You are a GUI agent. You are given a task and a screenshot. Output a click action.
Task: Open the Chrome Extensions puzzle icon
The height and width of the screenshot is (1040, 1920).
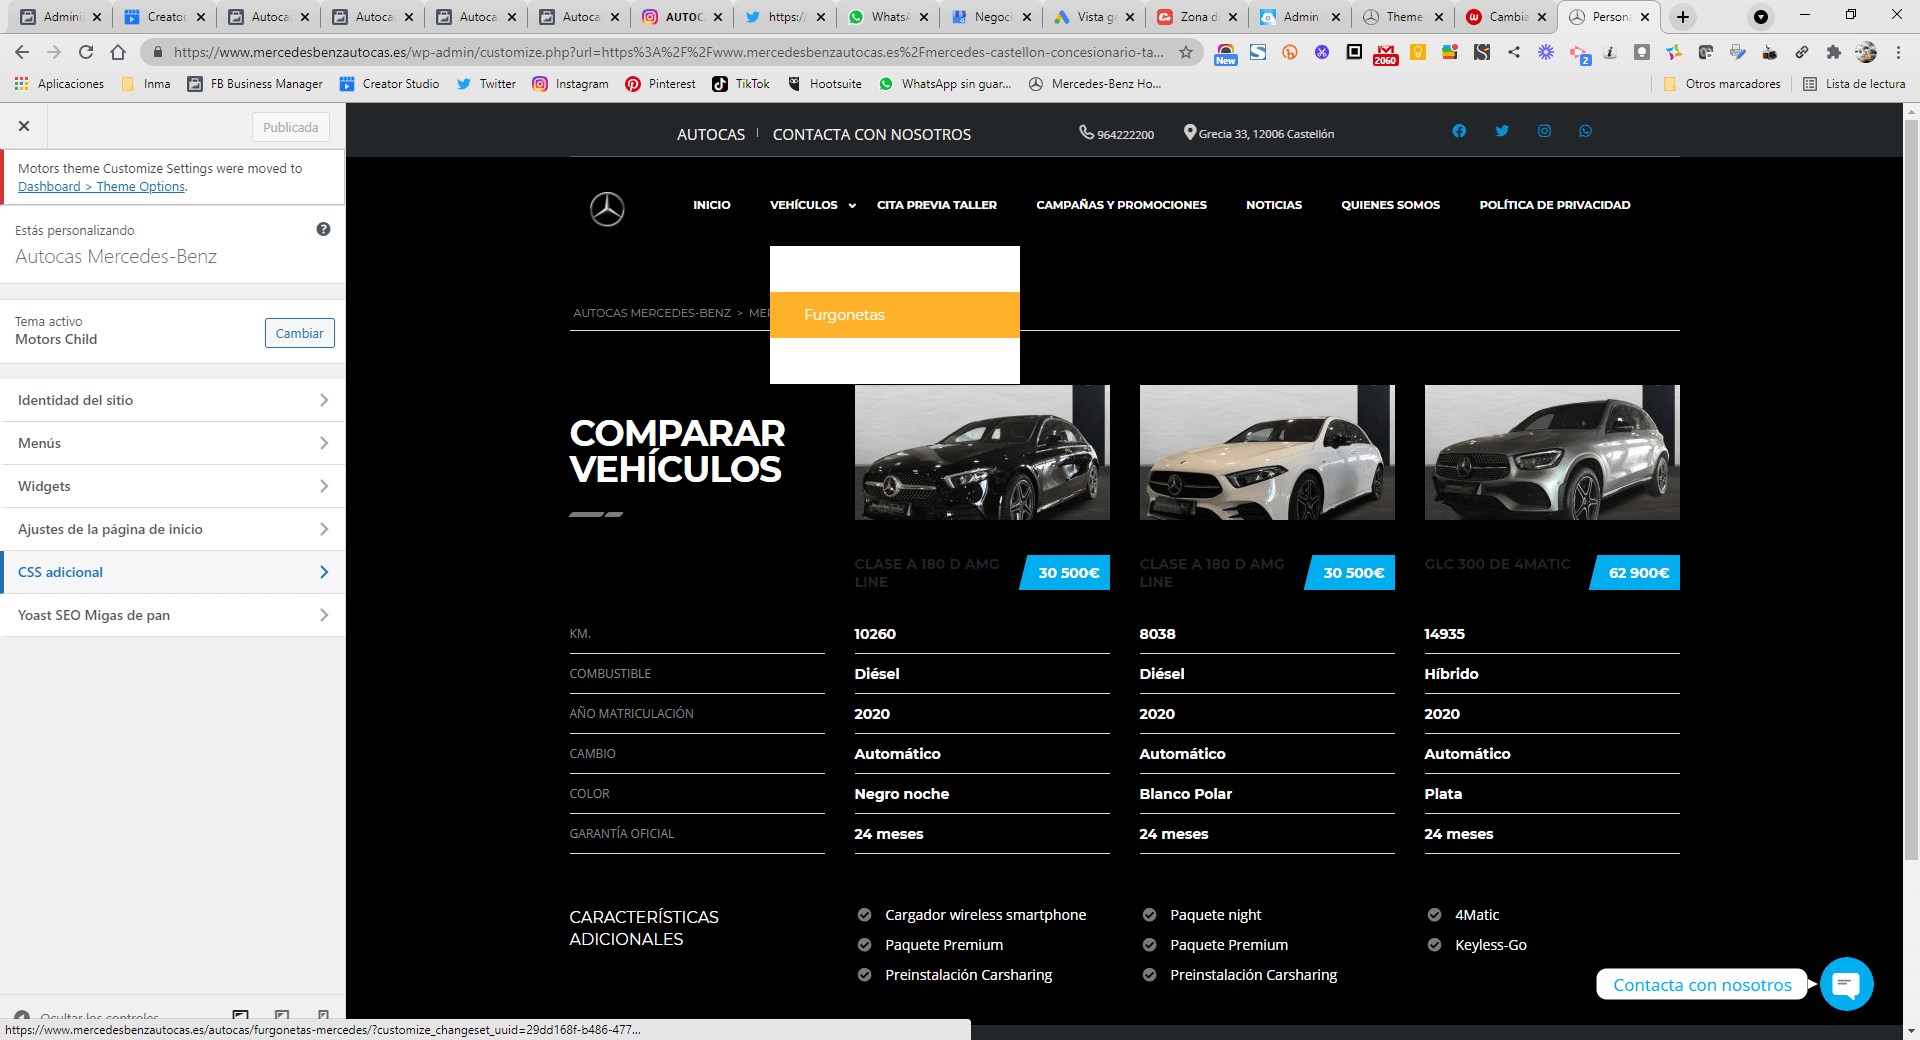[1833, 52]
